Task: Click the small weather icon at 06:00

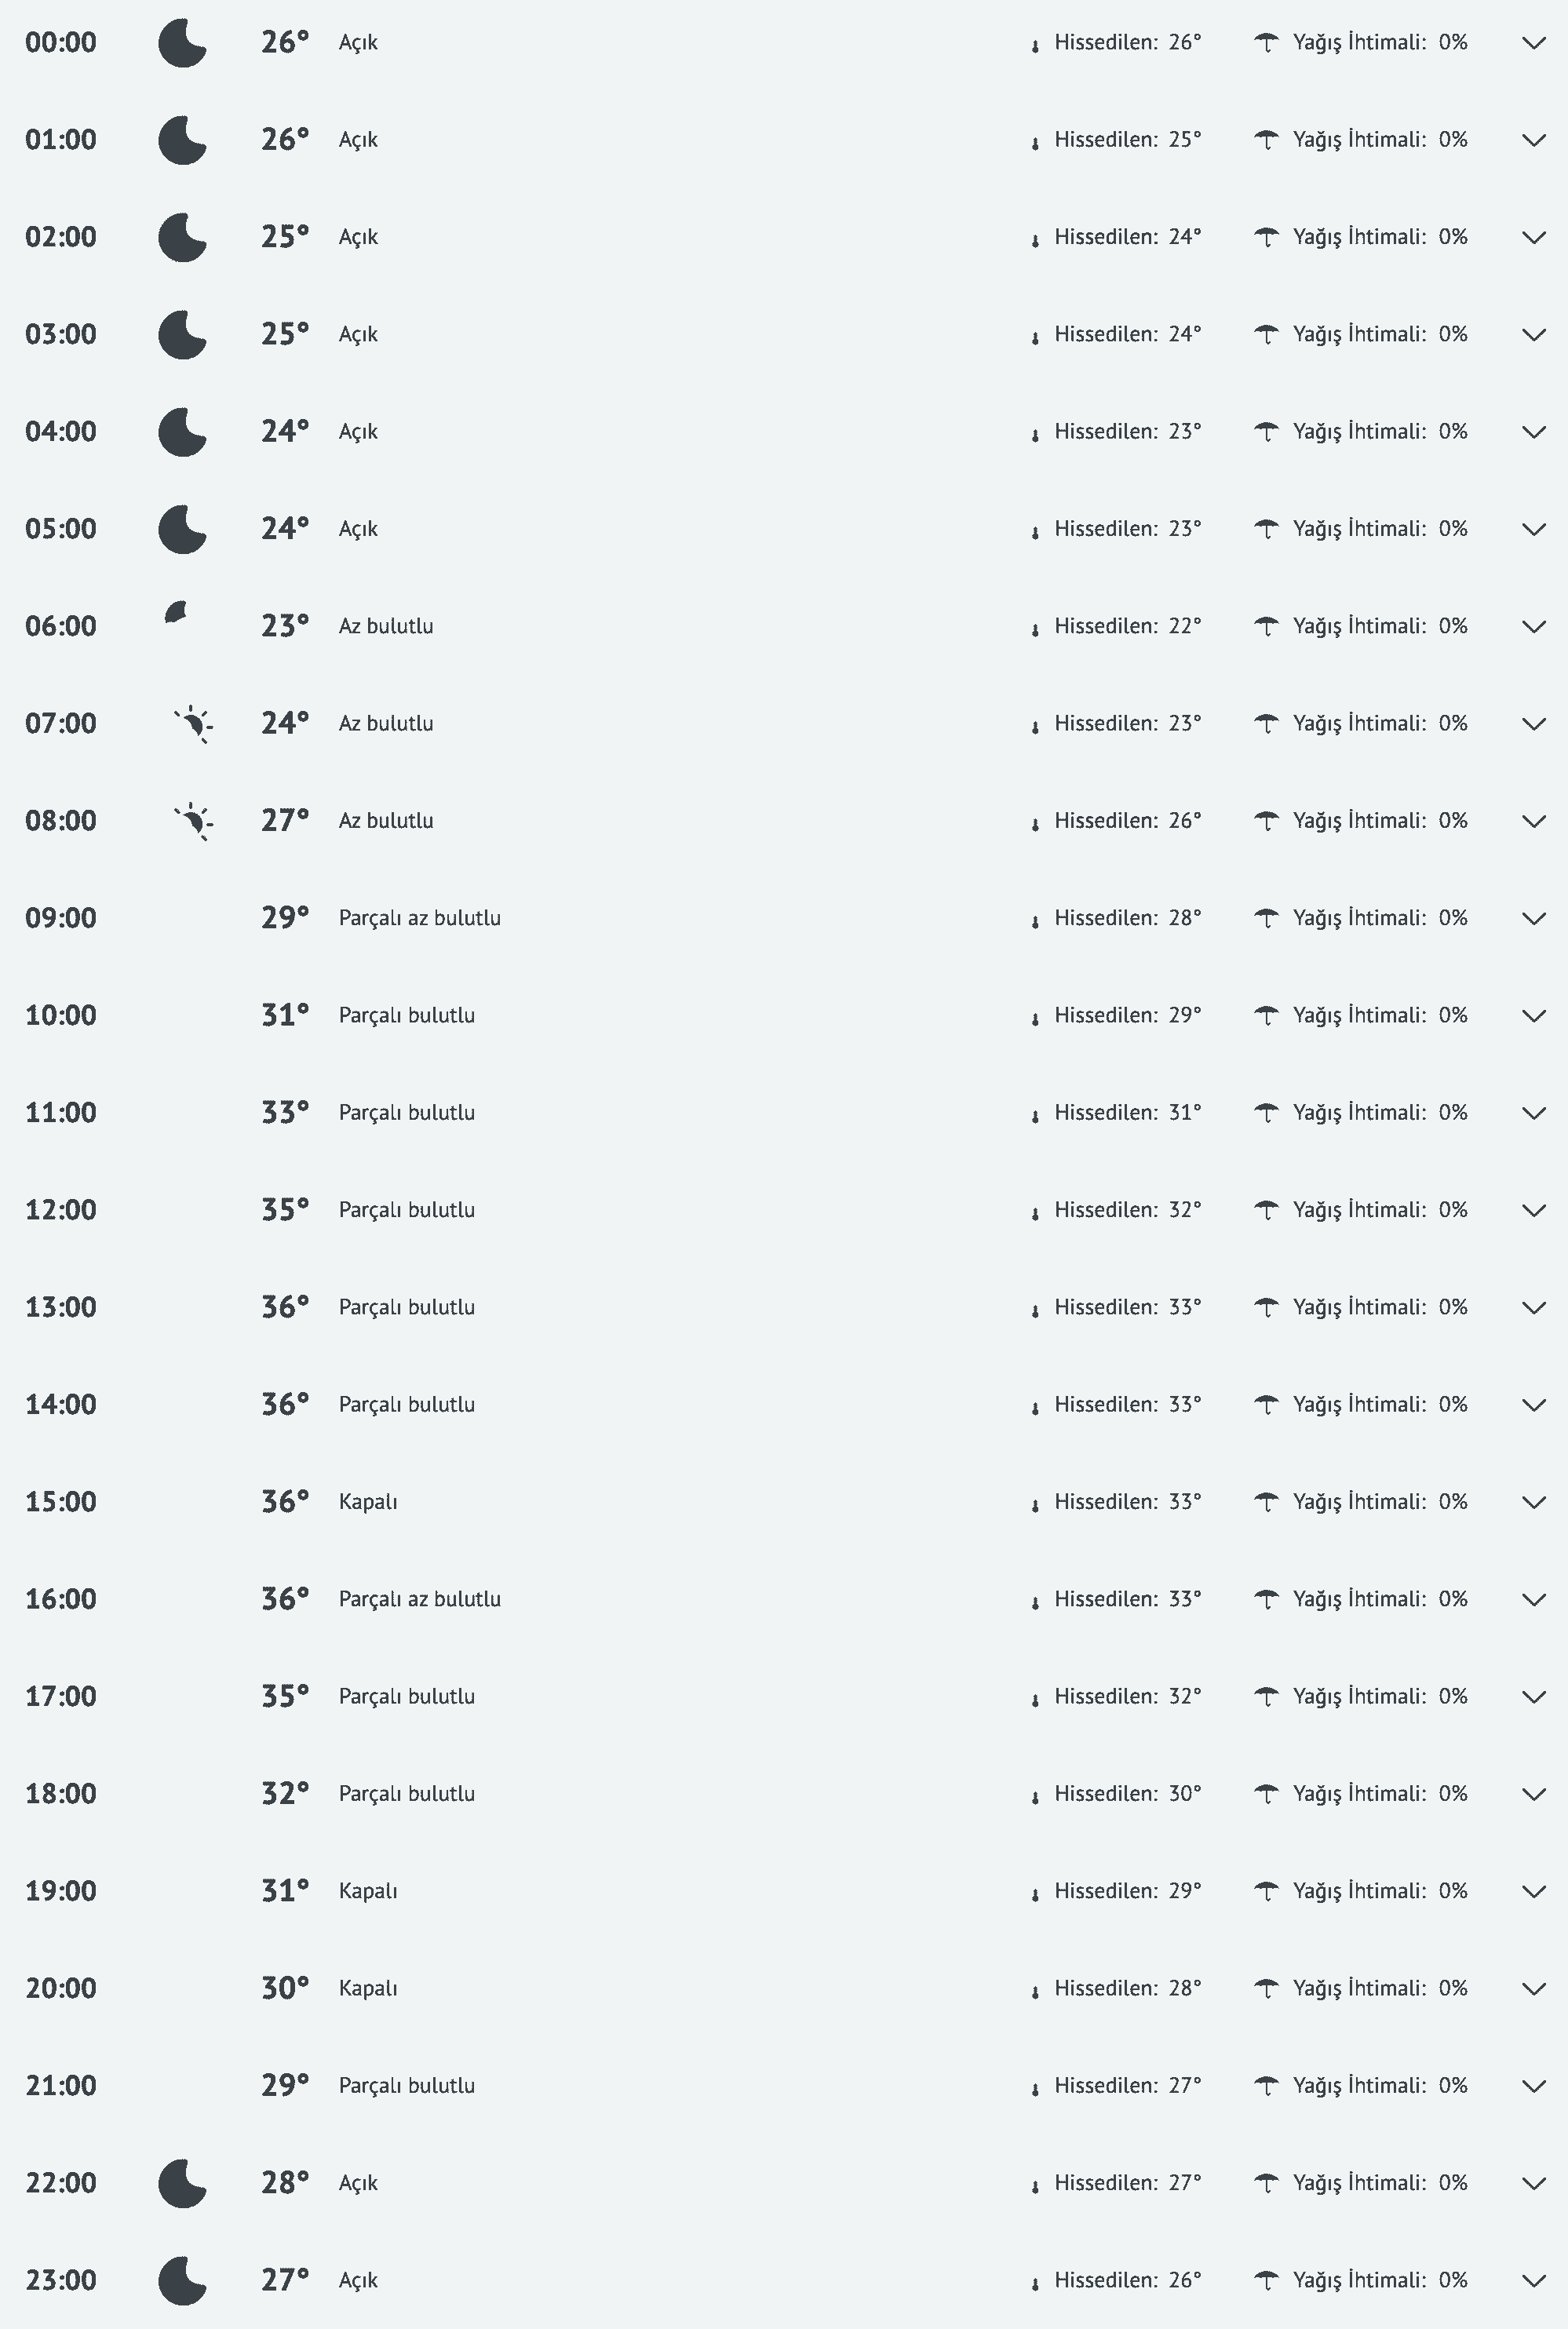Action: (176, 613)
